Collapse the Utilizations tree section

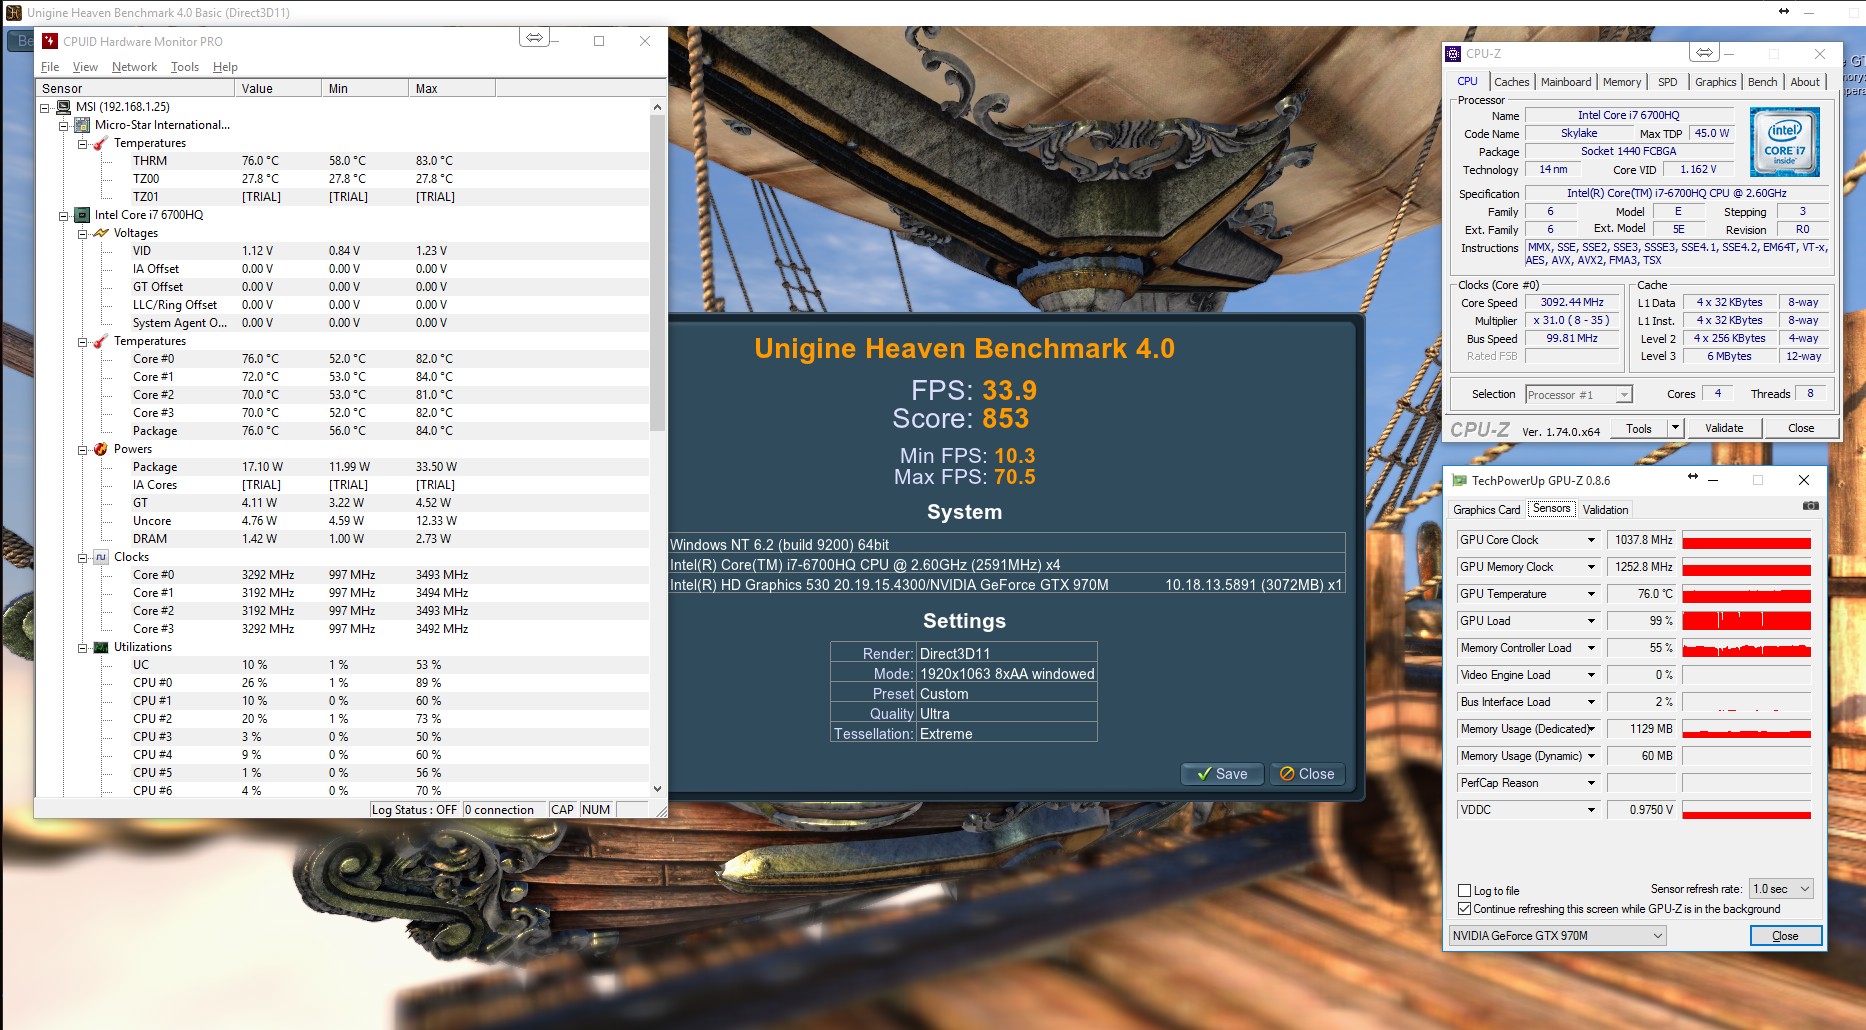pyautogui.click(x=83, y=648)
